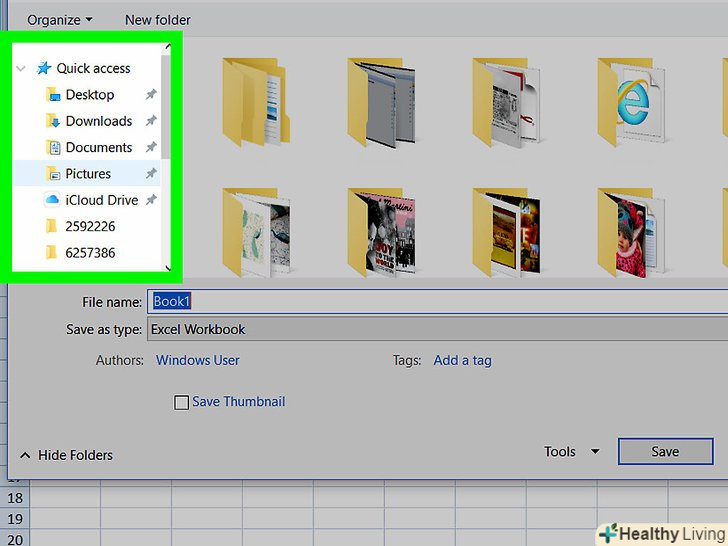
Task: Collapse the pane with Hide Folders
Action: coord(66,455)
